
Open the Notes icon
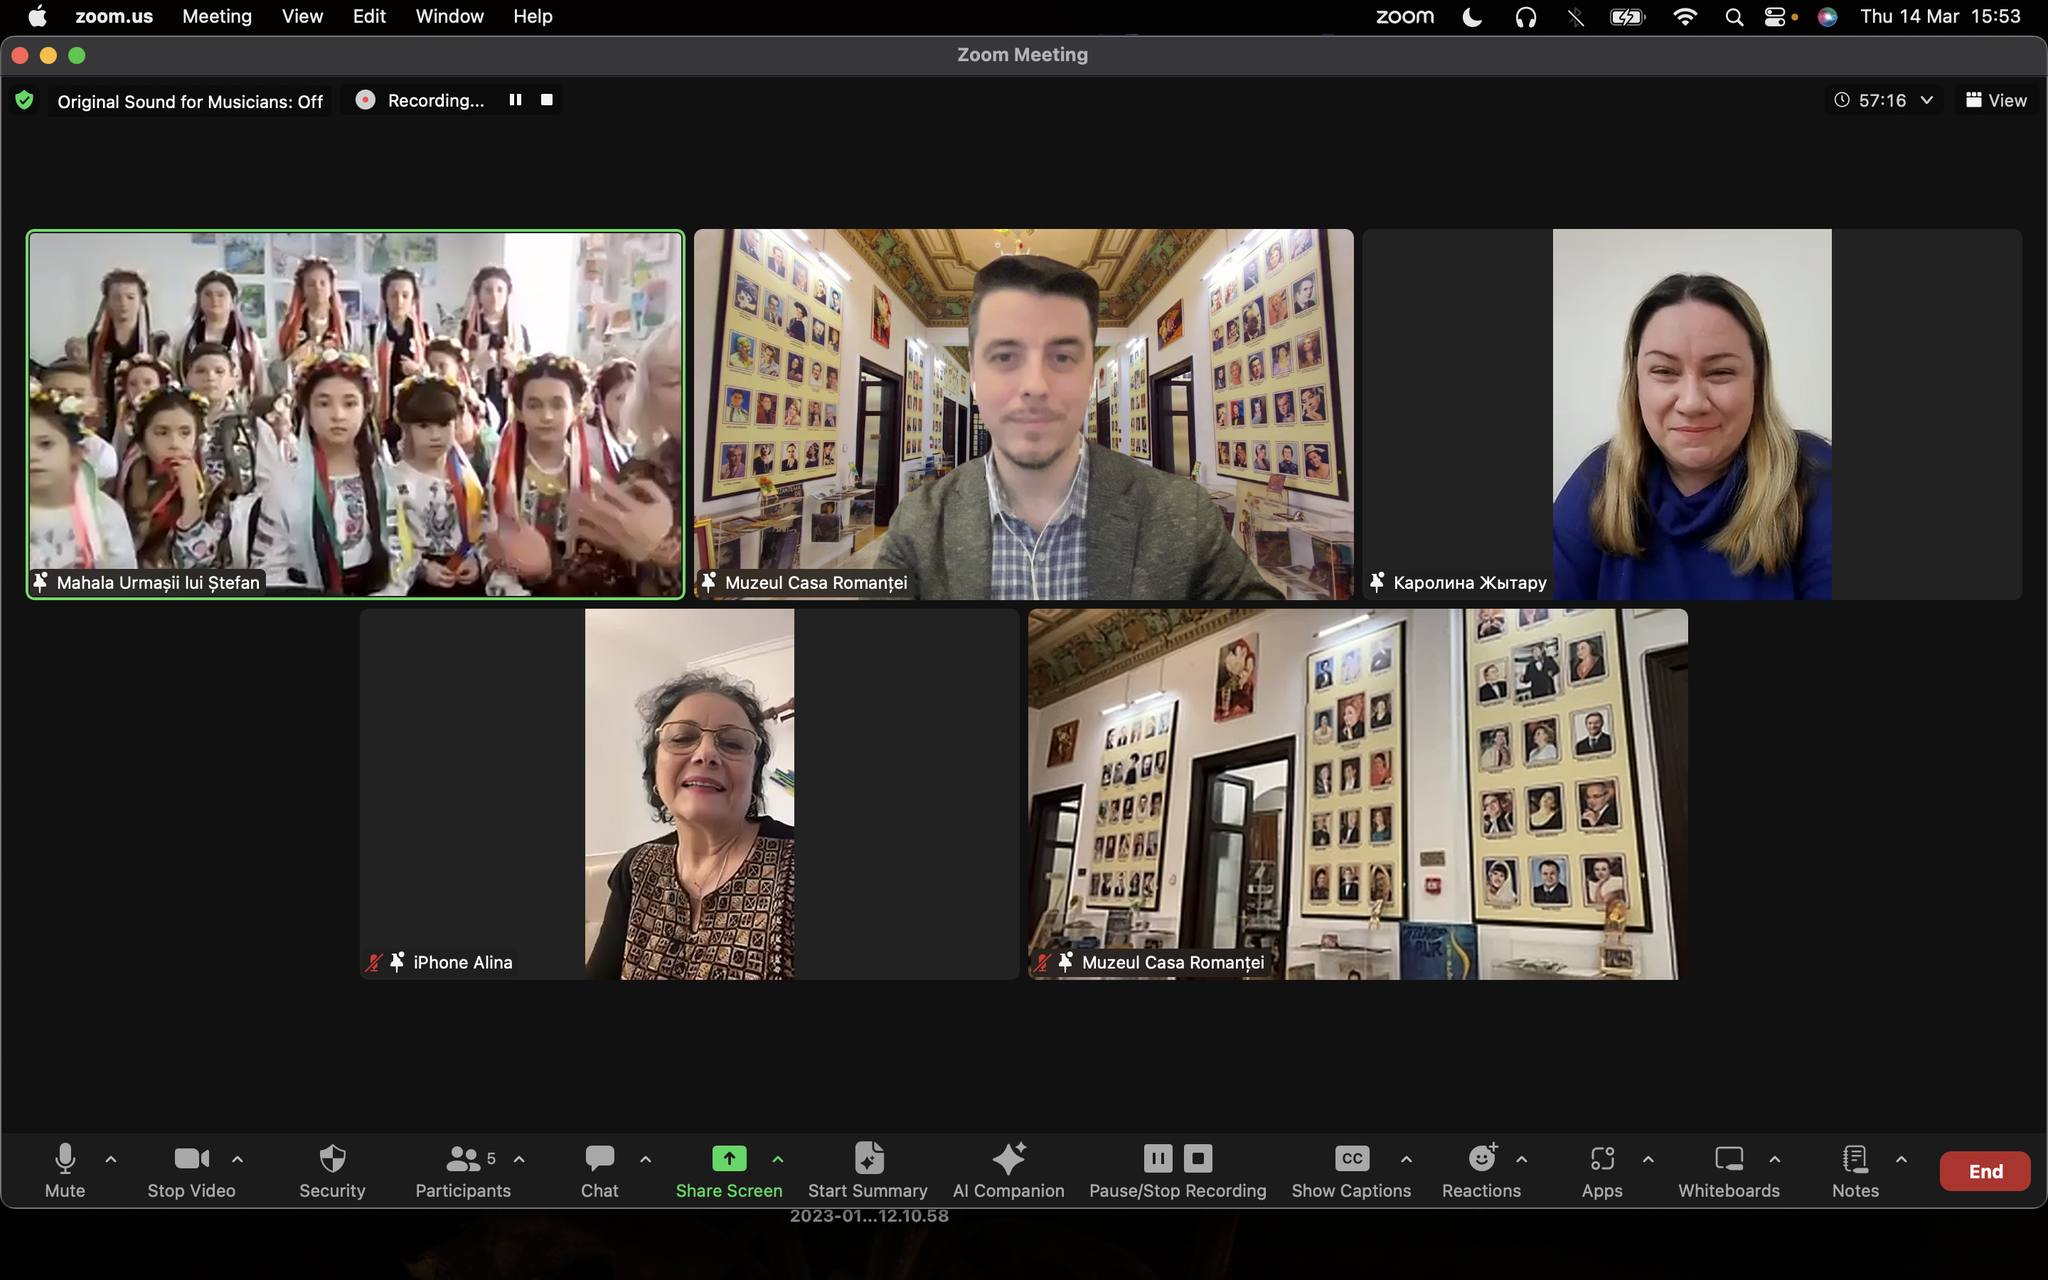click(x=1855, y=1159)
